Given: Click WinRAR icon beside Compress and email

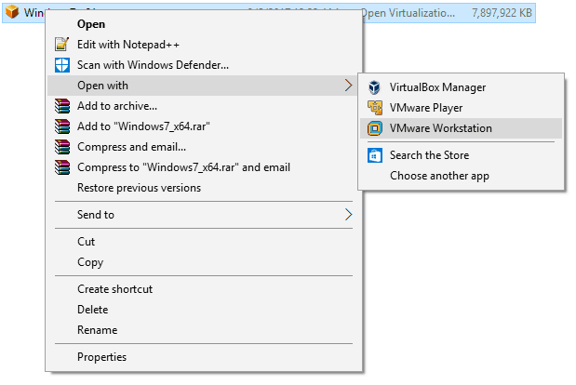Looking at the screenshot, I should (x=62, y=147).
